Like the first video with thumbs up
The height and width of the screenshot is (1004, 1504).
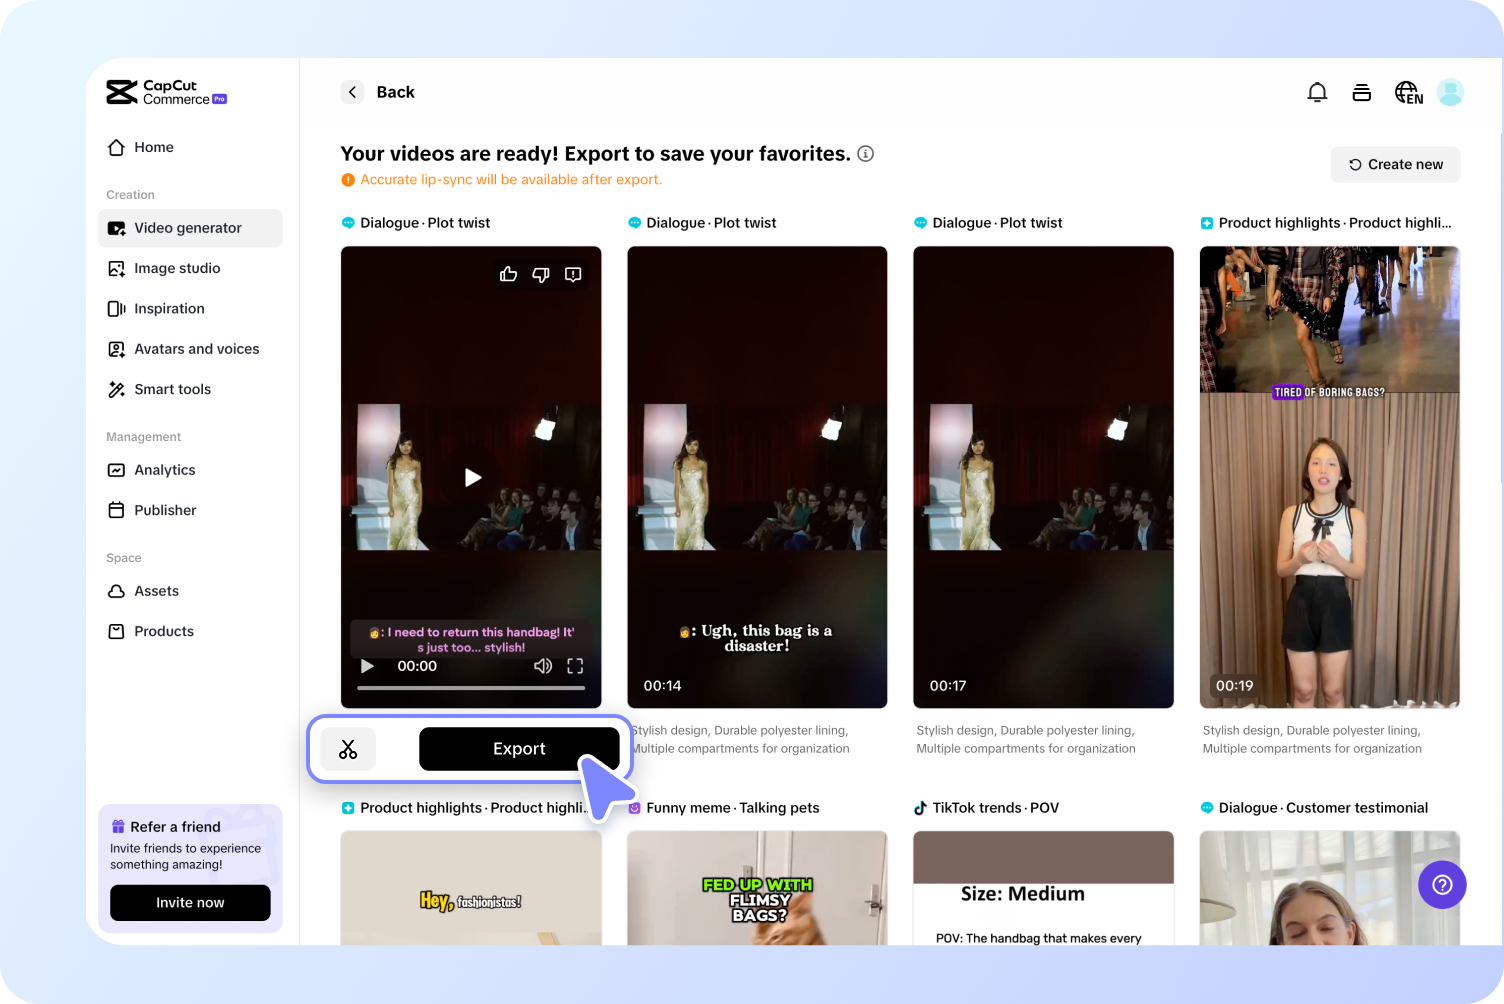pos(509,274)
